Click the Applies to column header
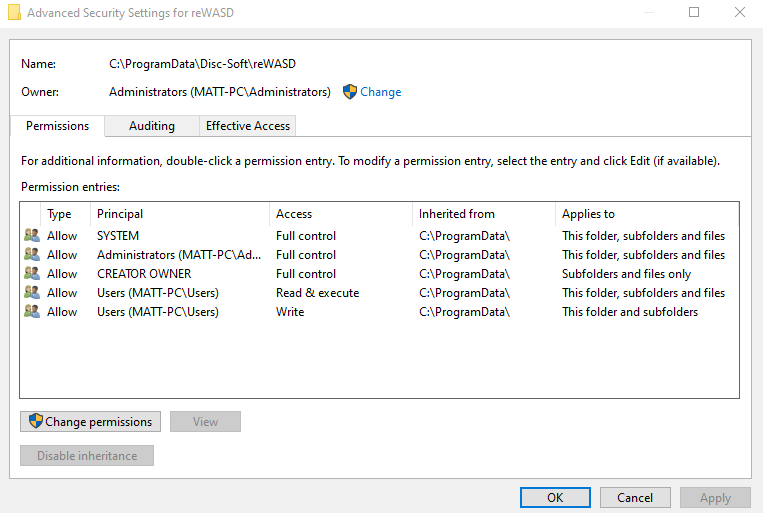The width and height of the screenshot is (763, 513). tap(646, 214)
